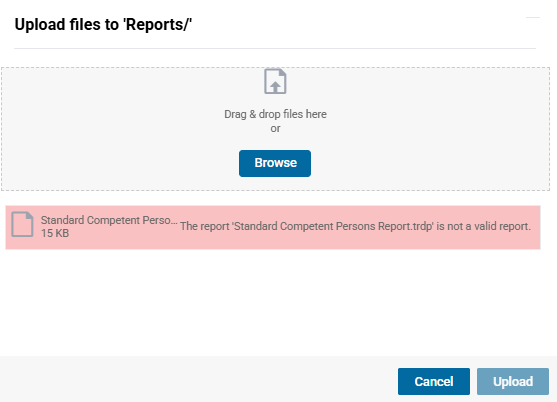Click the faint dash icon at top-right corner

tap(532, 17)
